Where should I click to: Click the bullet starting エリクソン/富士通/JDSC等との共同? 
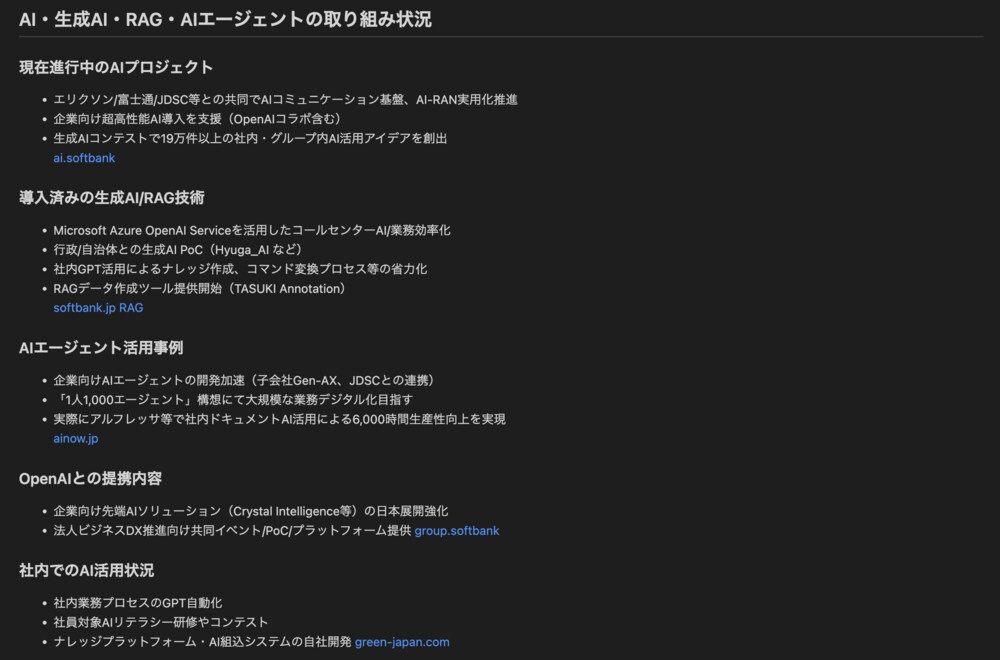click(285, 100)
